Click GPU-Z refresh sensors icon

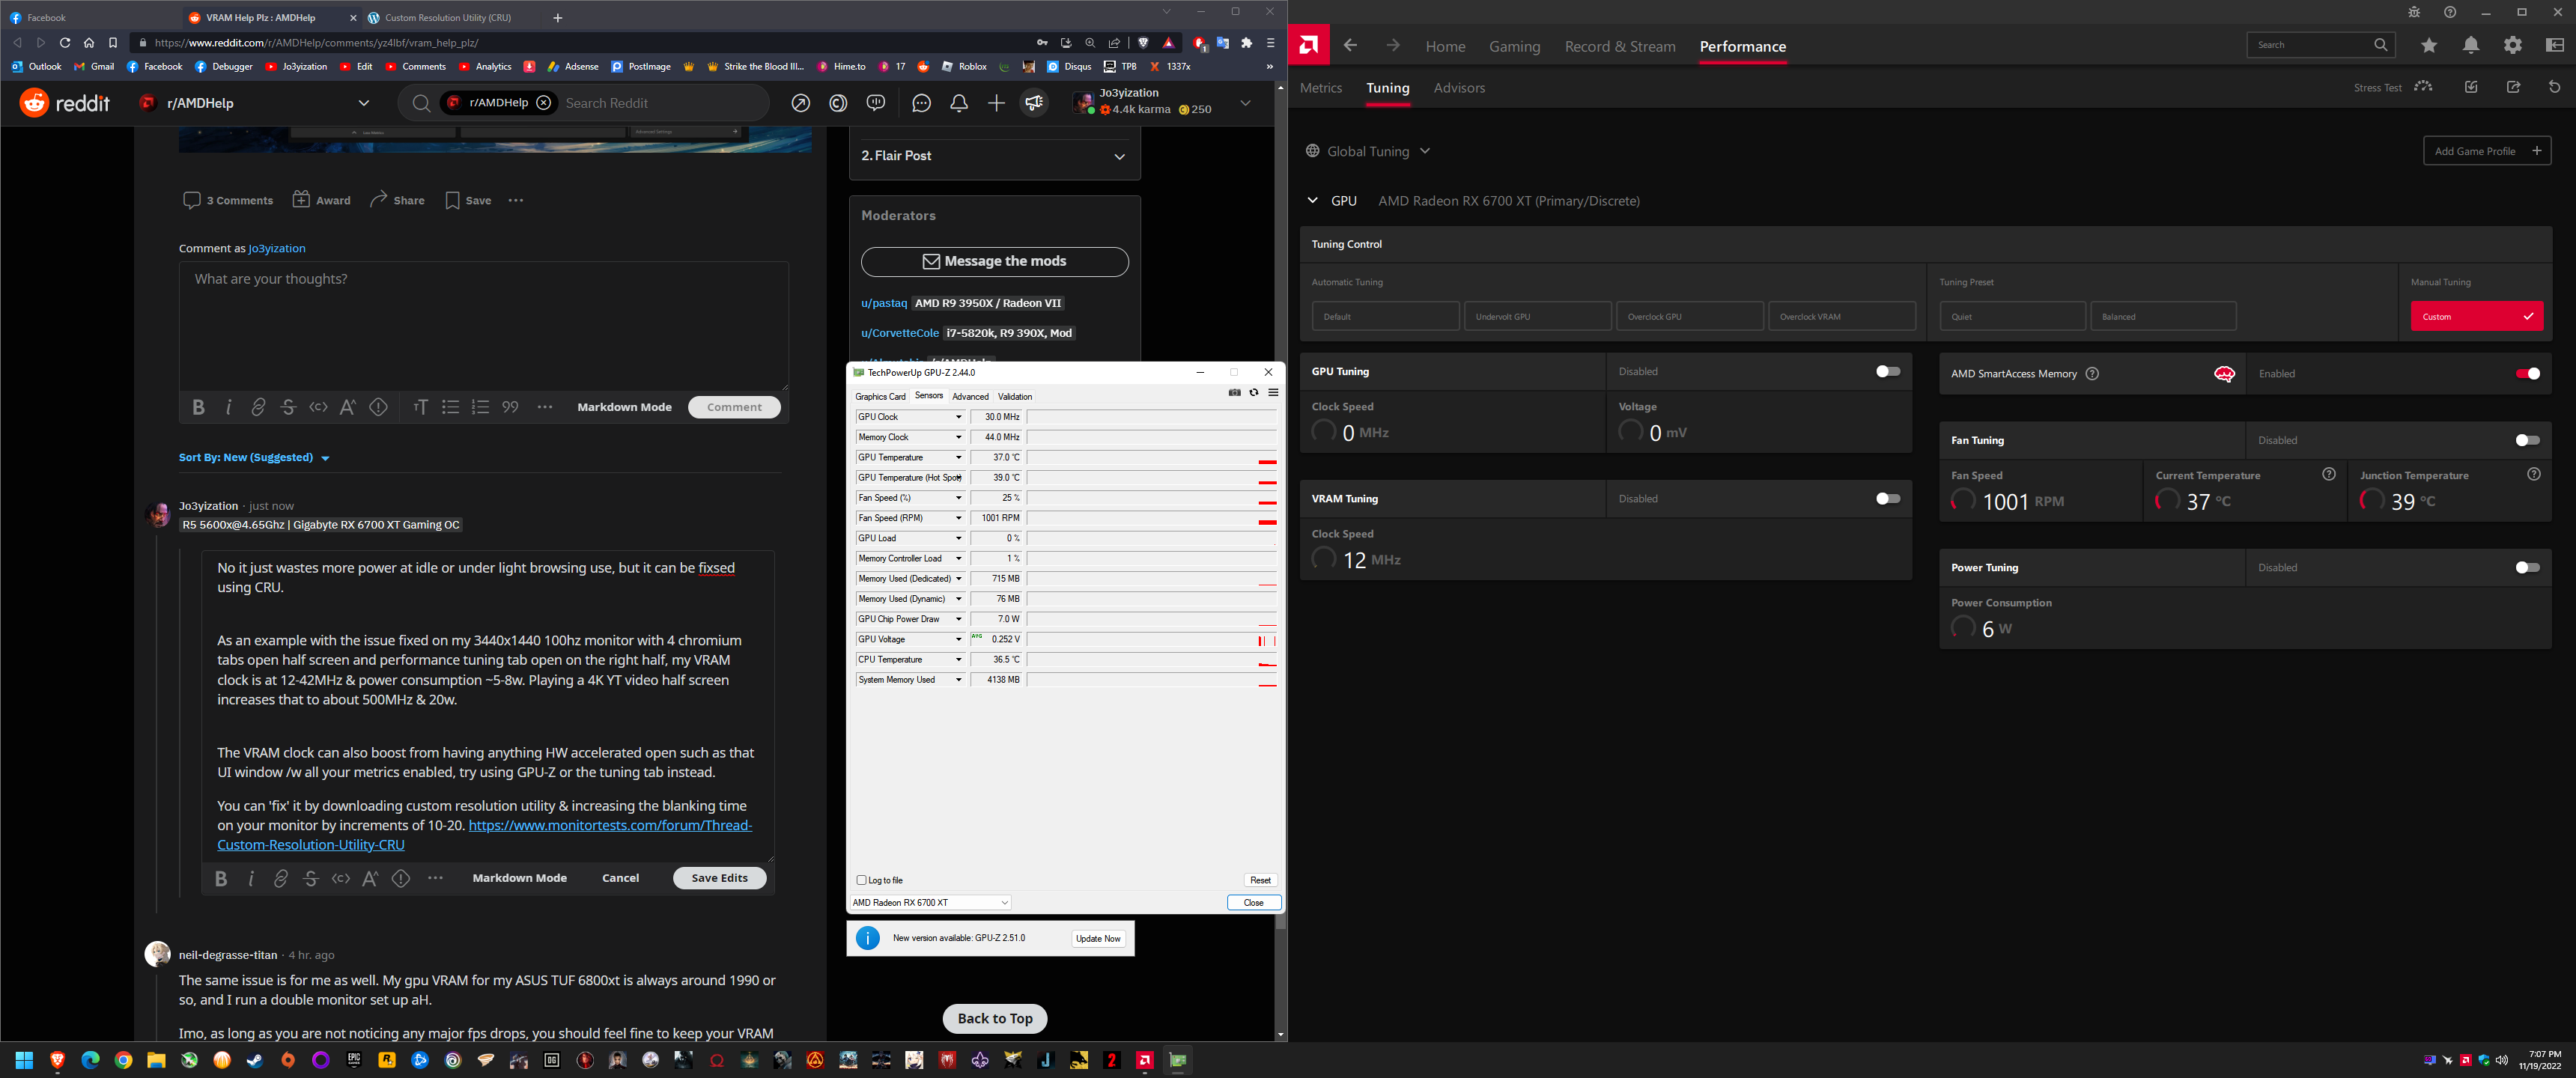pyautogui.click(x=1254, y=393)
